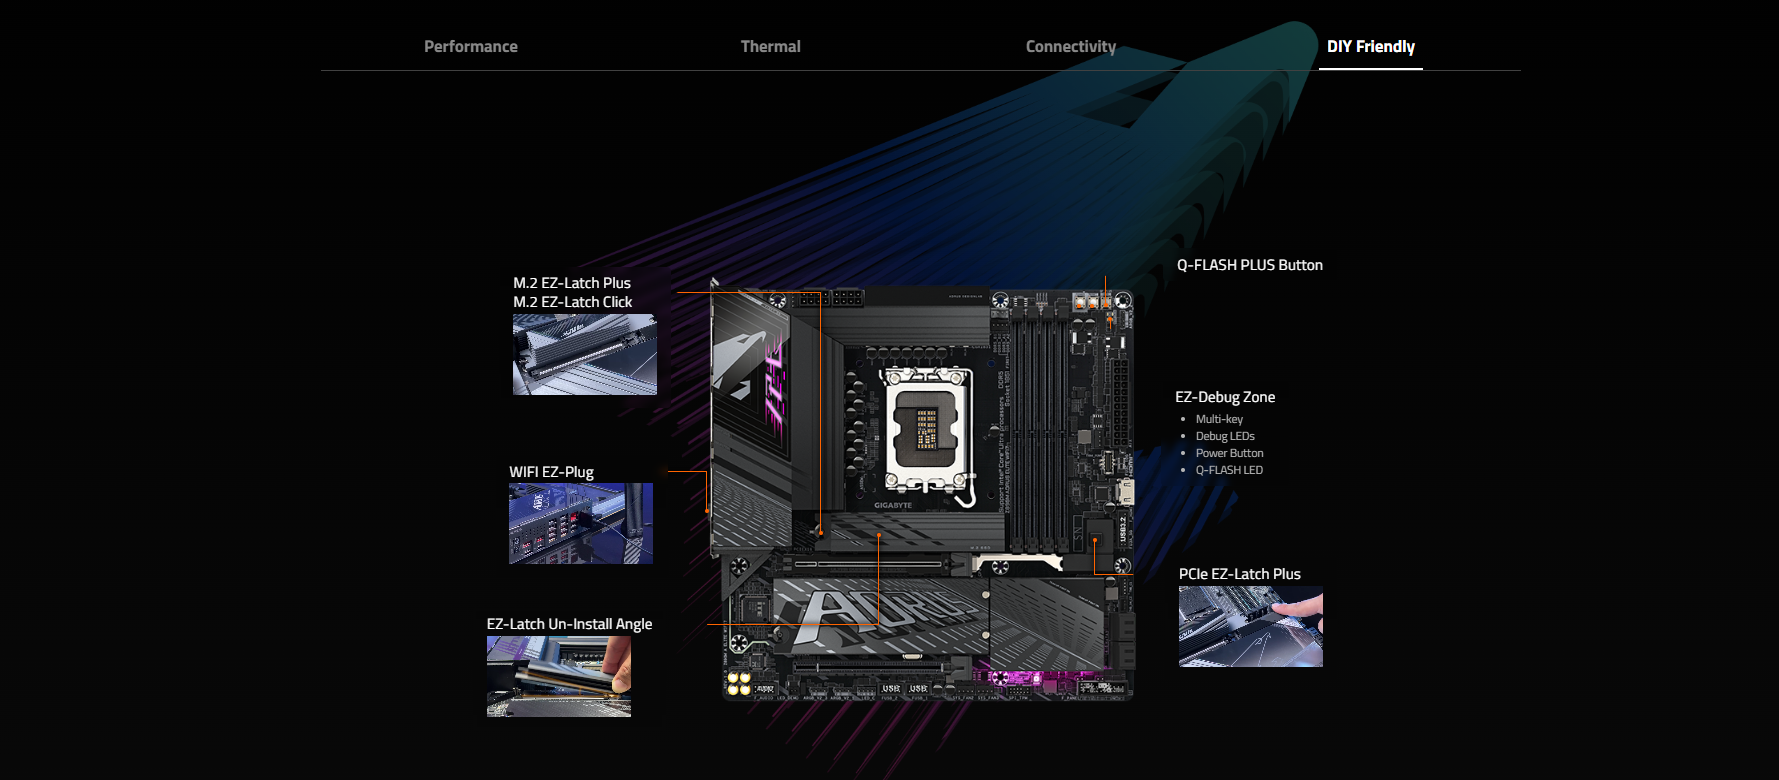The height and width of the screenshot is (780, 1779).
Task: Click the Q-FLASH PLUS Button label
Action: point(1250,265)
